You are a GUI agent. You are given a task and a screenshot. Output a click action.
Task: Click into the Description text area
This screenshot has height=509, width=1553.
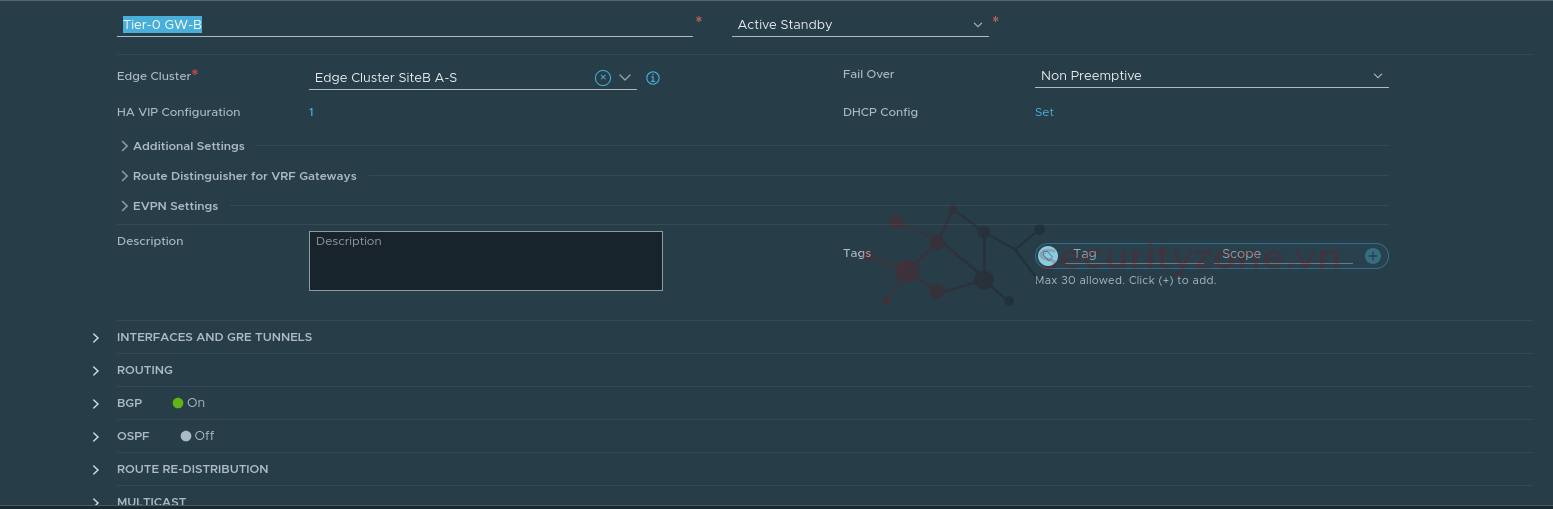[x=485, y=262]
